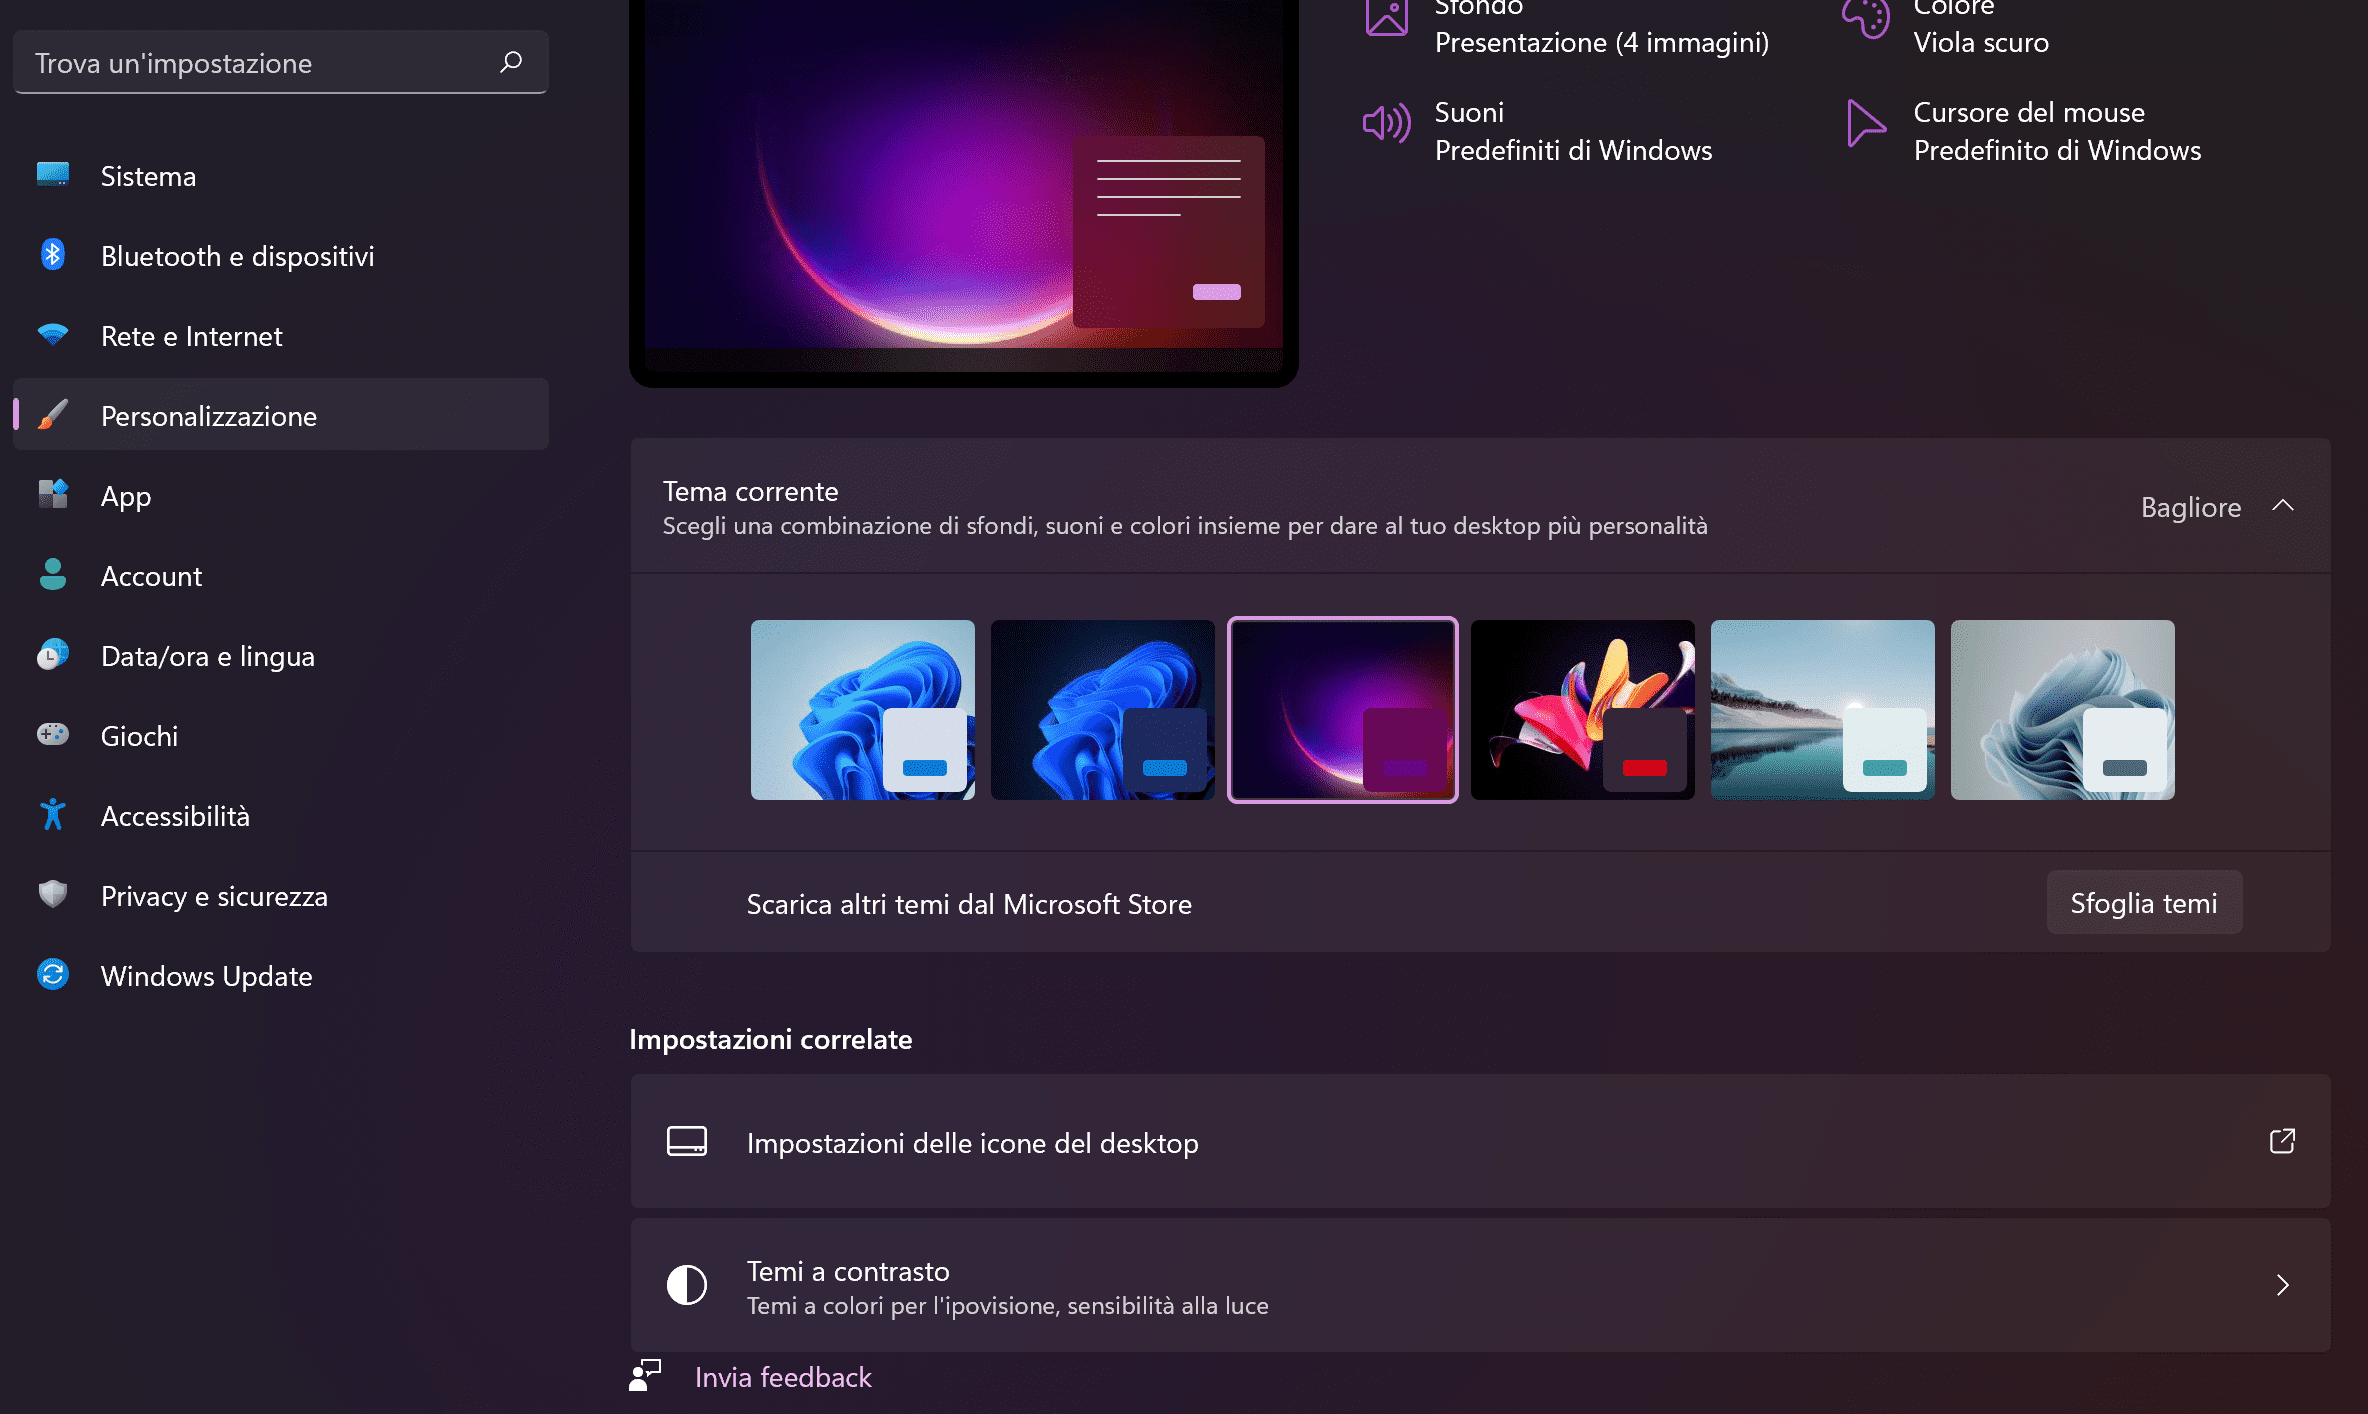The width and height of the screenshot is (2368, 1414).
Task: Open Impostazioni delle icone del desktop
Action: [x=1480, y=1142]
